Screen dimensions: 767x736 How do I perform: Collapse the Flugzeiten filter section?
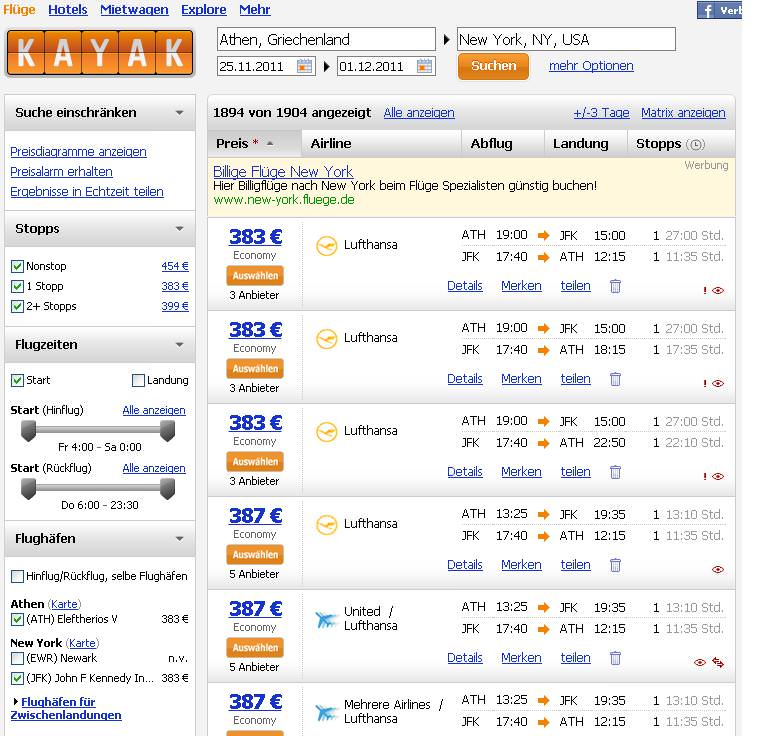pyautogui.click(x=180, y=345)
